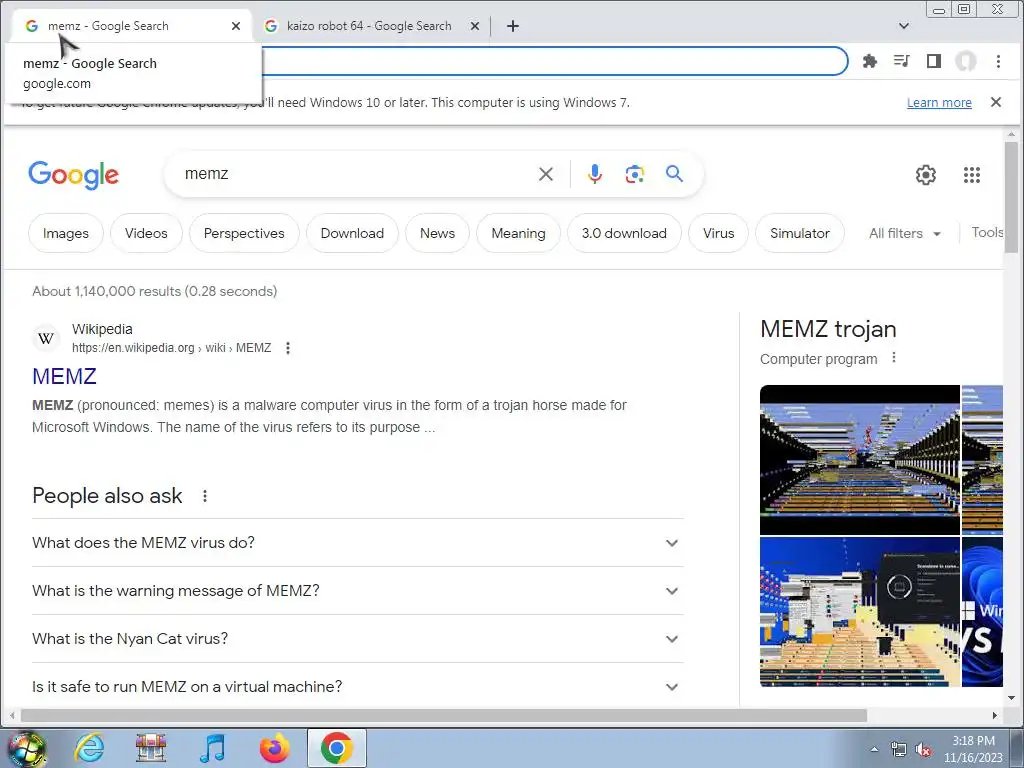Follow the Learn more link
Viewport: 1024px width, 768px height.
[x=939, y=103]
